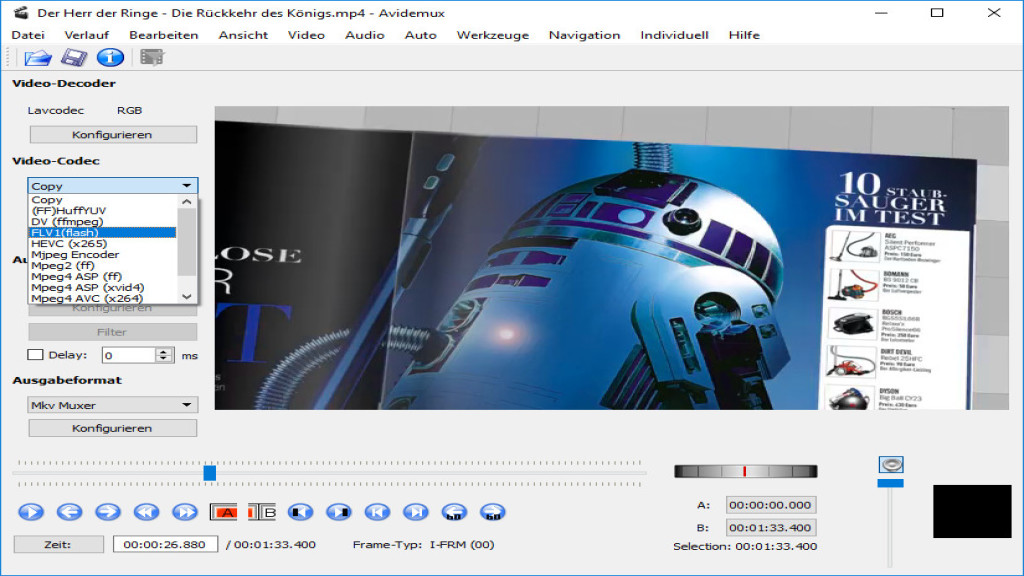1024x576 pixels.
Task: Open the Video menu
Action: pyautogui.click(x=306, y=34)
